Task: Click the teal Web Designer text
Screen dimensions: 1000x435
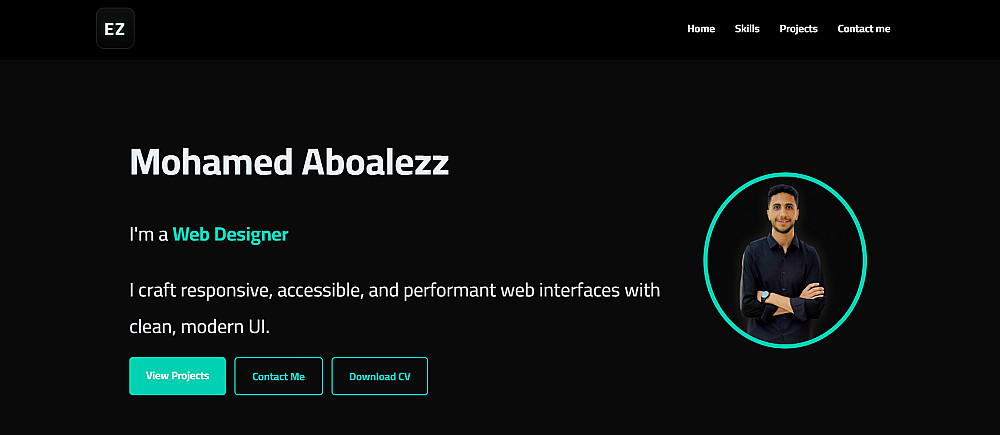Action: (x=230, y=235)
